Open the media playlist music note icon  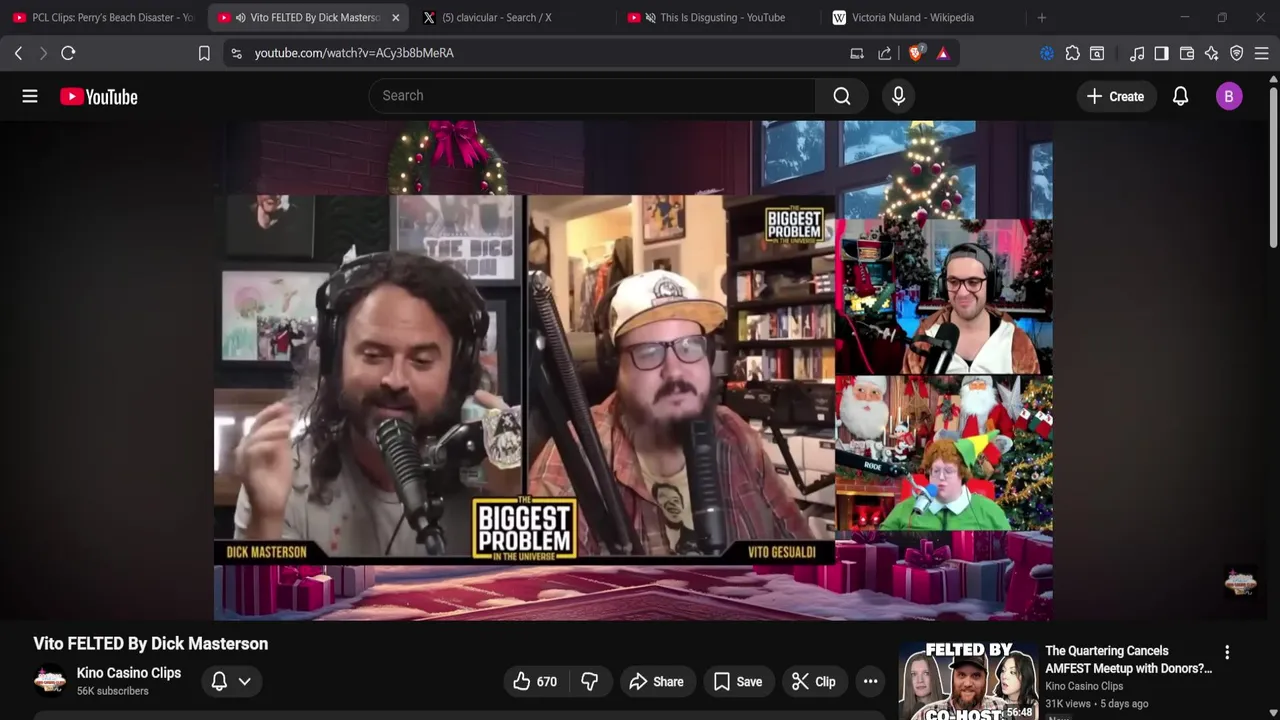[1137, 53]
